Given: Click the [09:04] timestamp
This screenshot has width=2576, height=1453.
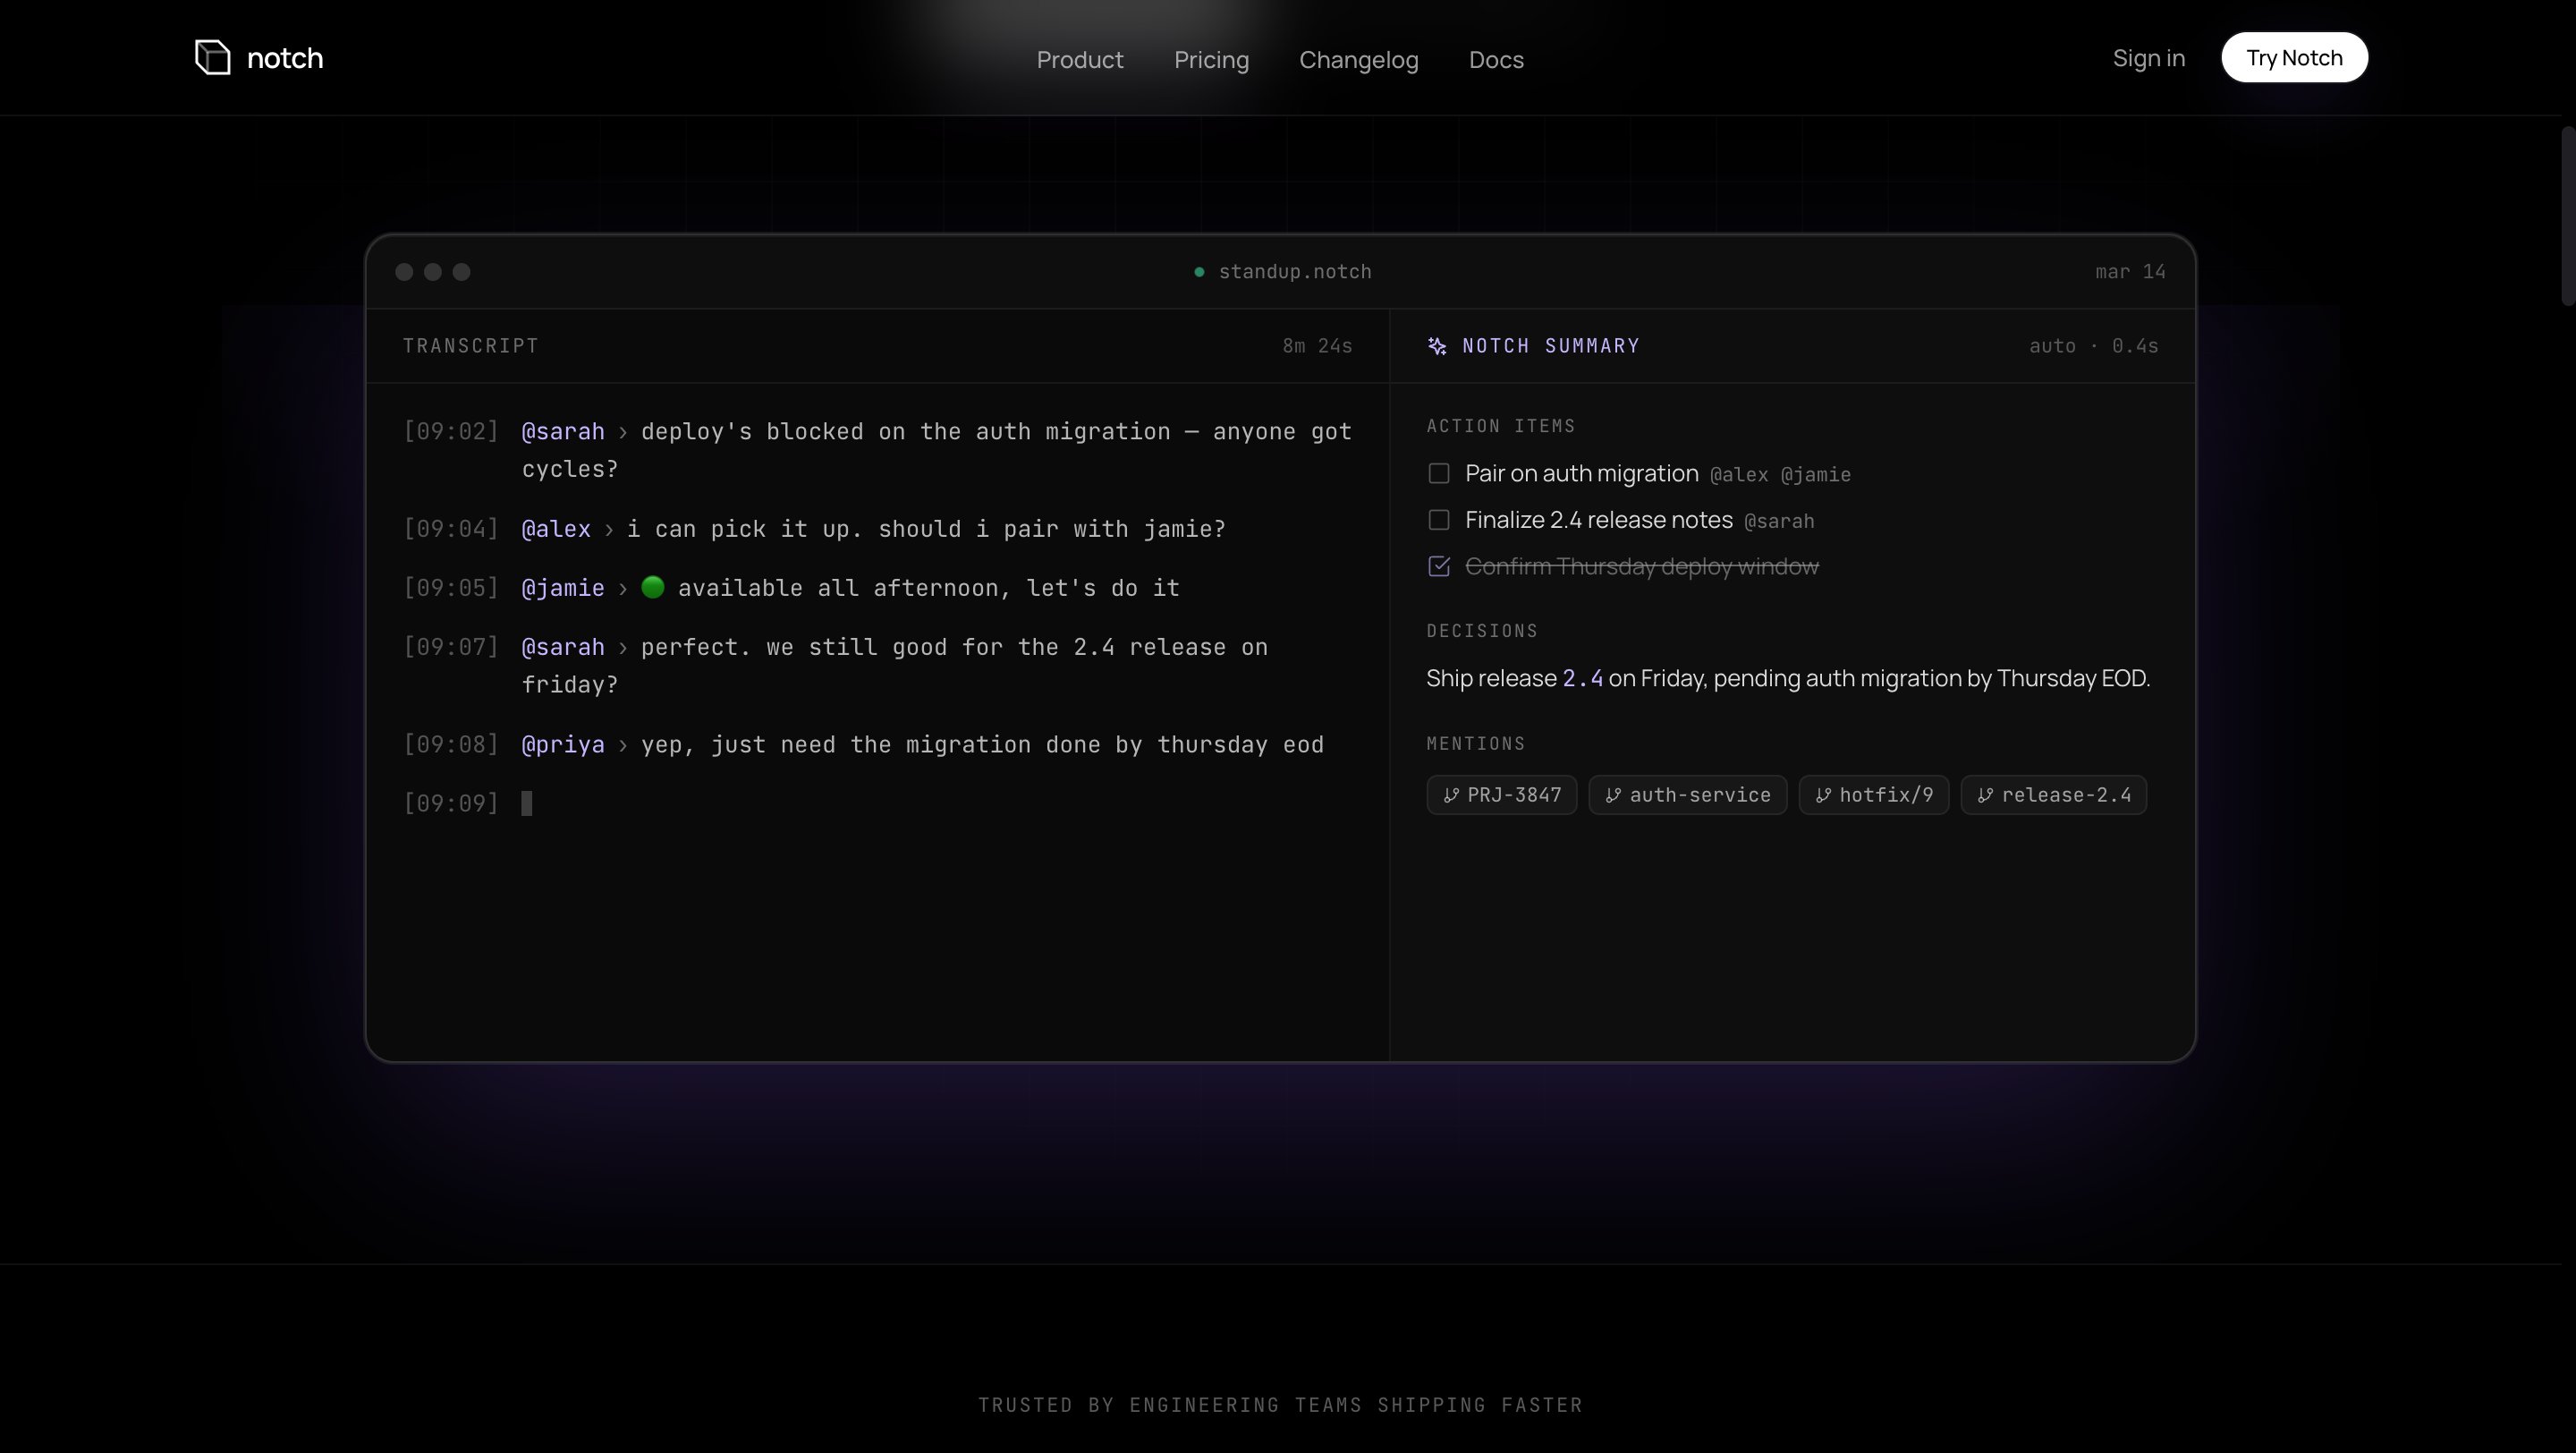Looking at the screenshot, I should click(x=451, y=528).
